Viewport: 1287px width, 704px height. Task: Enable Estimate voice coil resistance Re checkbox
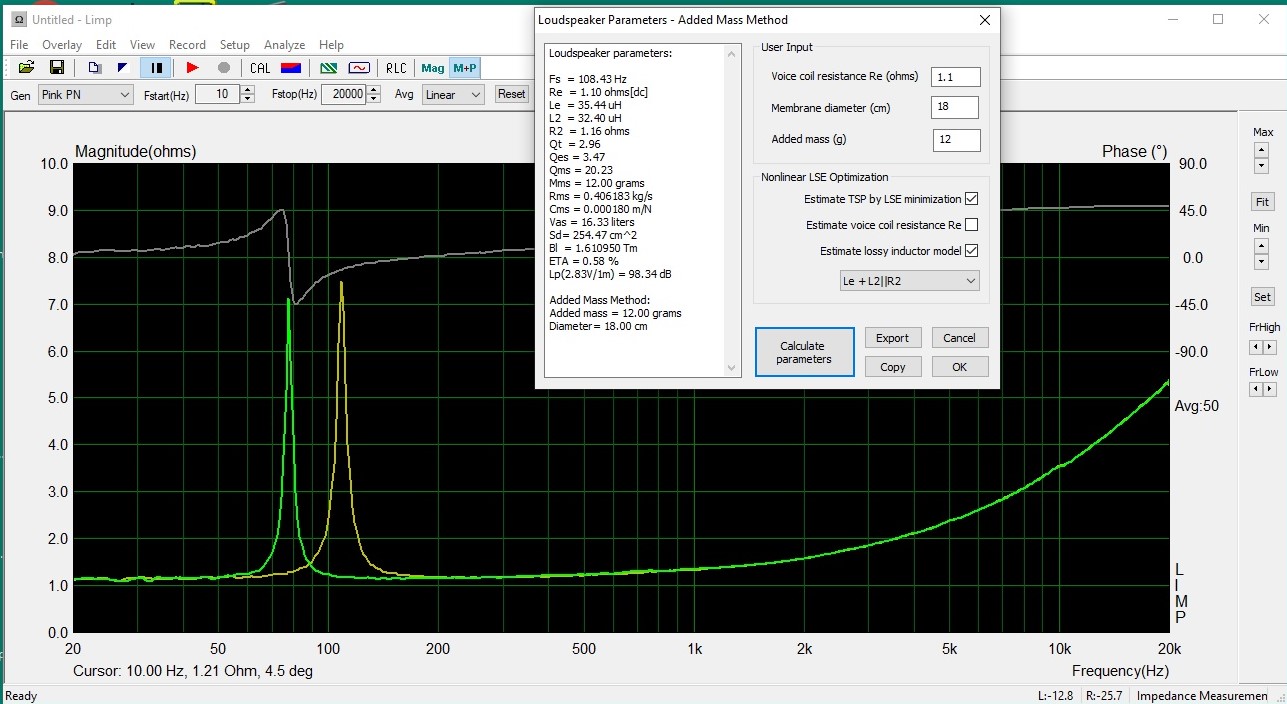971,225
